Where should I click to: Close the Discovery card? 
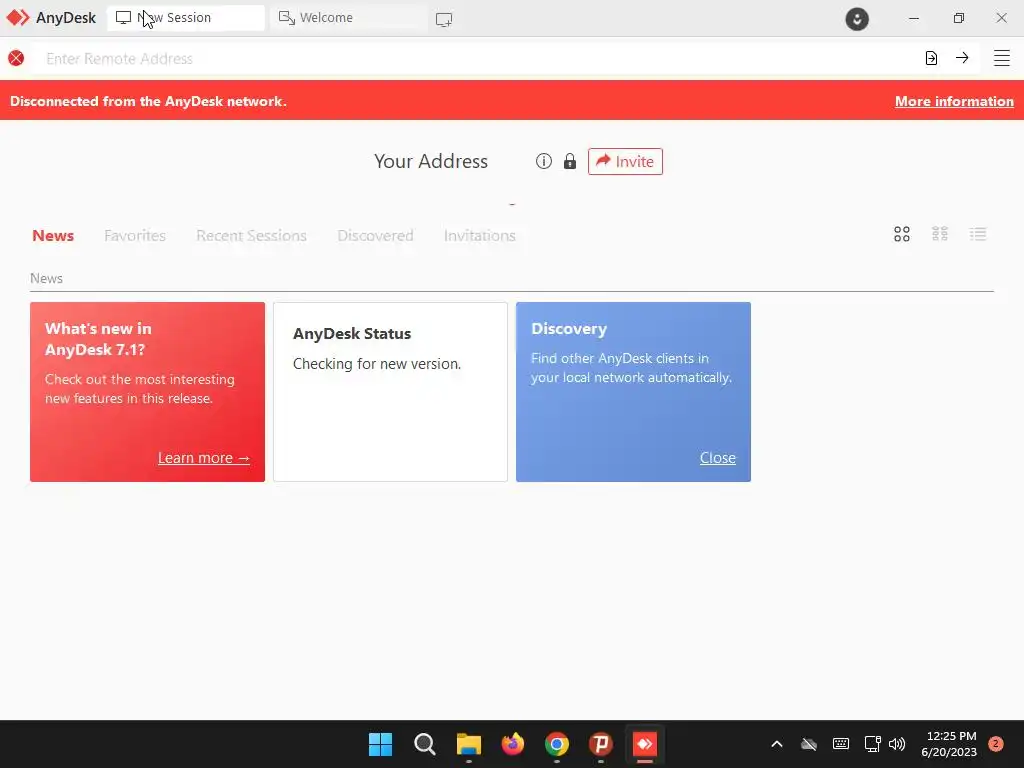point(718,458)
